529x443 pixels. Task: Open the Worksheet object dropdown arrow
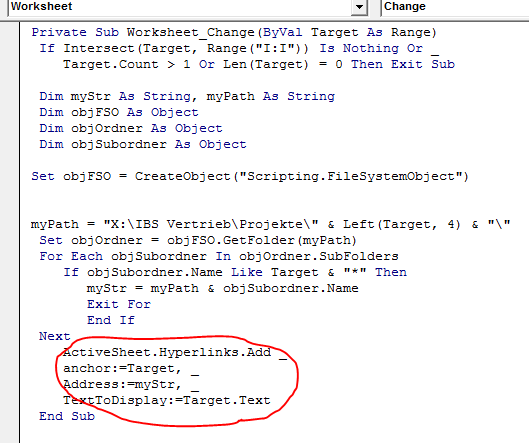359,7
